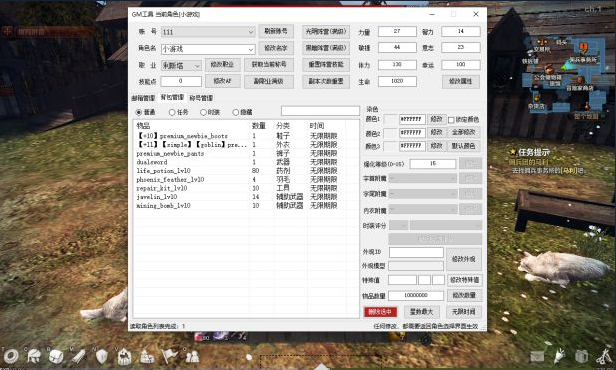Viewport: 616px width, 370px height.
Task: Switch to the 背包管理 tab
Action: [172, 97]
